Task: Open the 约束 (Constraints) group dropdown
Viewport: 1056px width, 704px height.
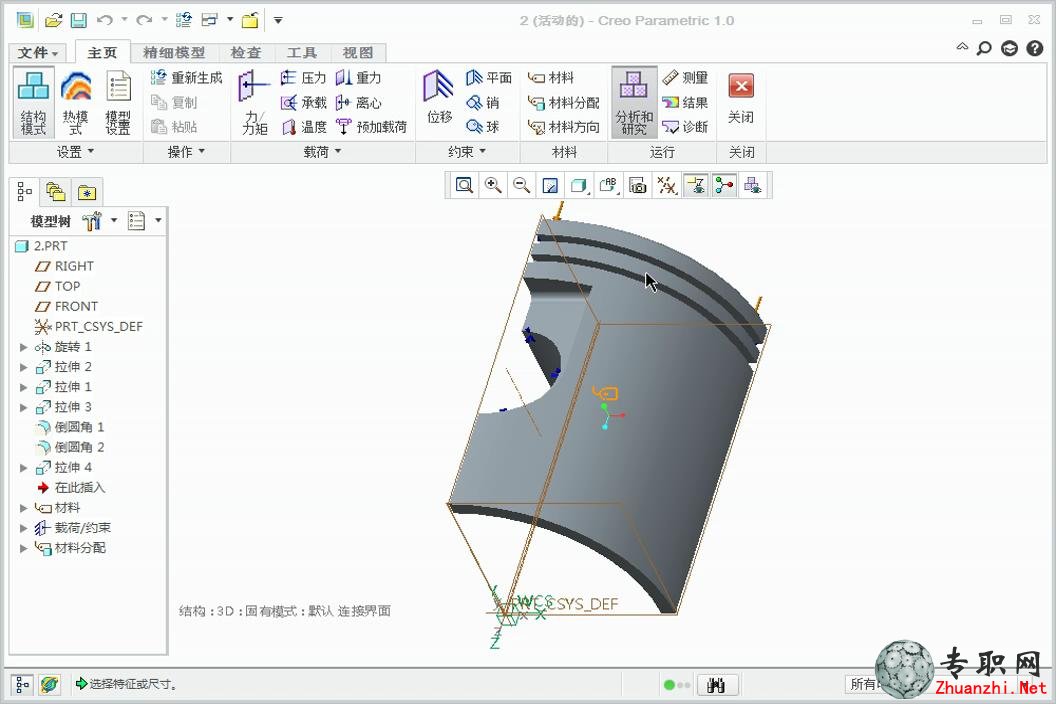Action: click(x=467, y=152)
